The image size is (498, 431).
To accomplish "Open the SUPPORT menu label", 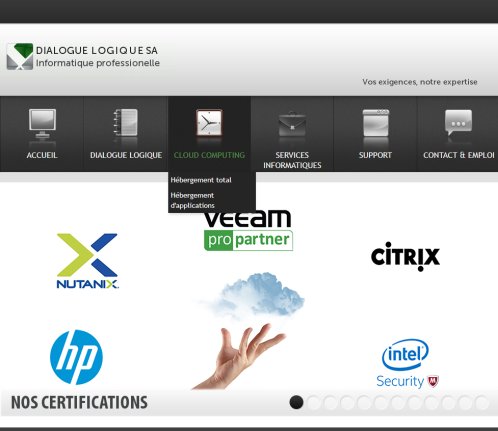I will click(x=375, y=155).
